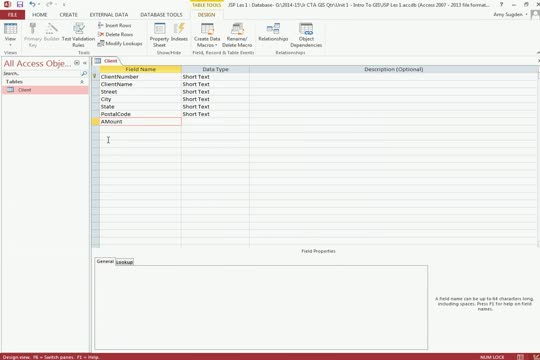Click Modify Lookups in the ribbon
This screenshot has width=540, height=360.
click(x=120, y=43)
